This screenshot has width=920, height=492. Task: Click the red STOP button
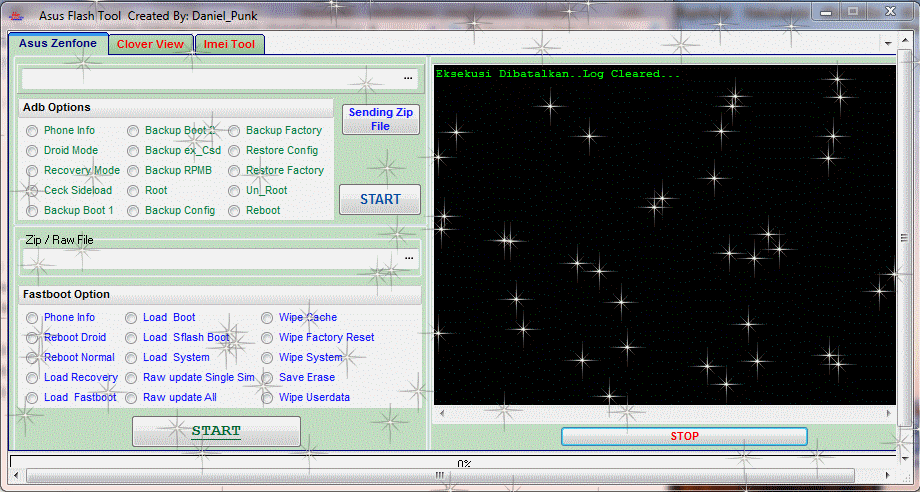[x=684, y=436]
